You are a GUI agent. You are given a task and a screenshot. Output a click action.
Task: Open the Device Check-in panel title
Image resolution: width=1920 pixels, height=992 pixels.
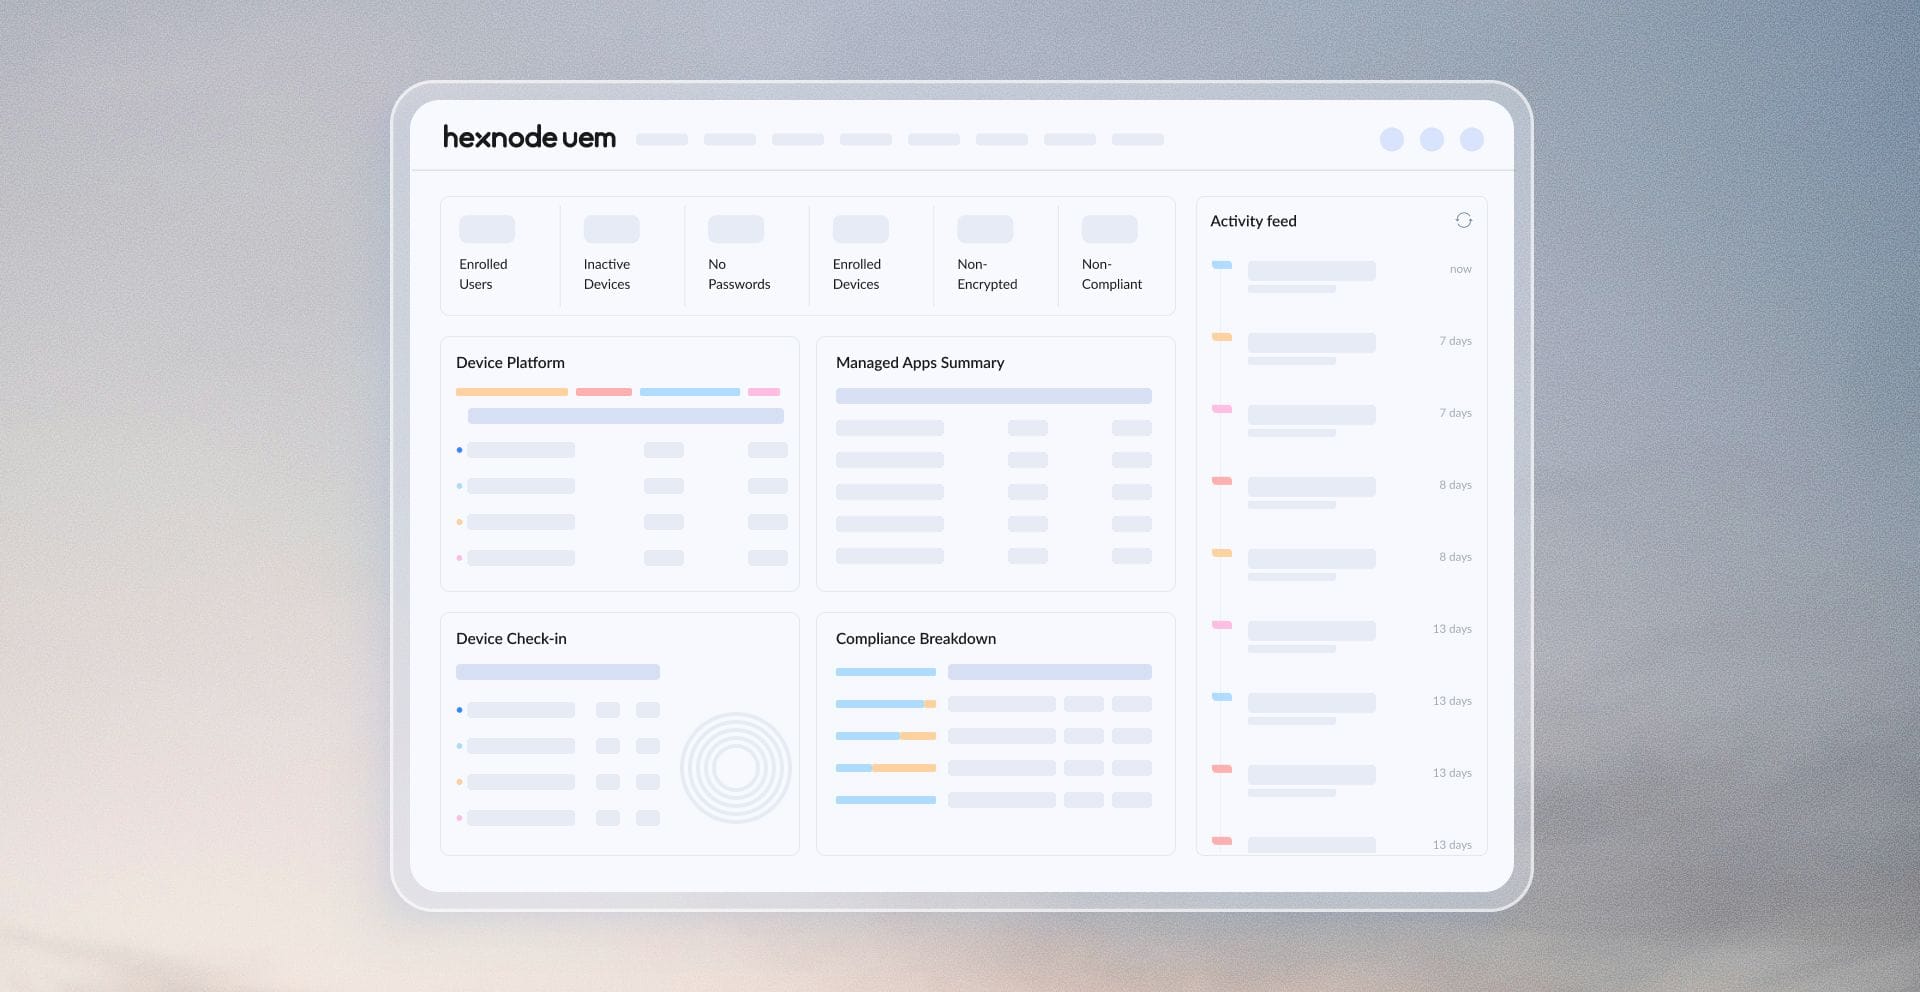tap(511, 638)
